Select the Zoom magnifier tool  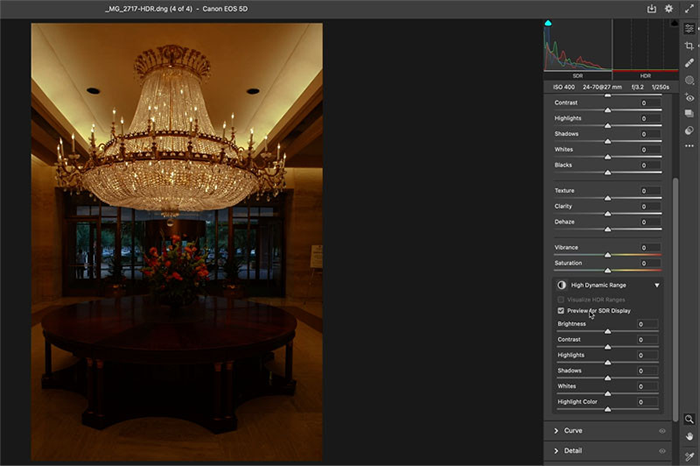689,420
